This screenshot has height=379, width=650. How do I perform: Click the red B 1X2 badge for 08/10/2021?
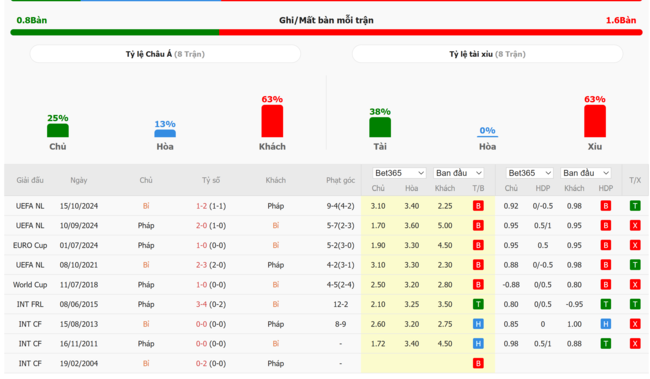(478, 265)
